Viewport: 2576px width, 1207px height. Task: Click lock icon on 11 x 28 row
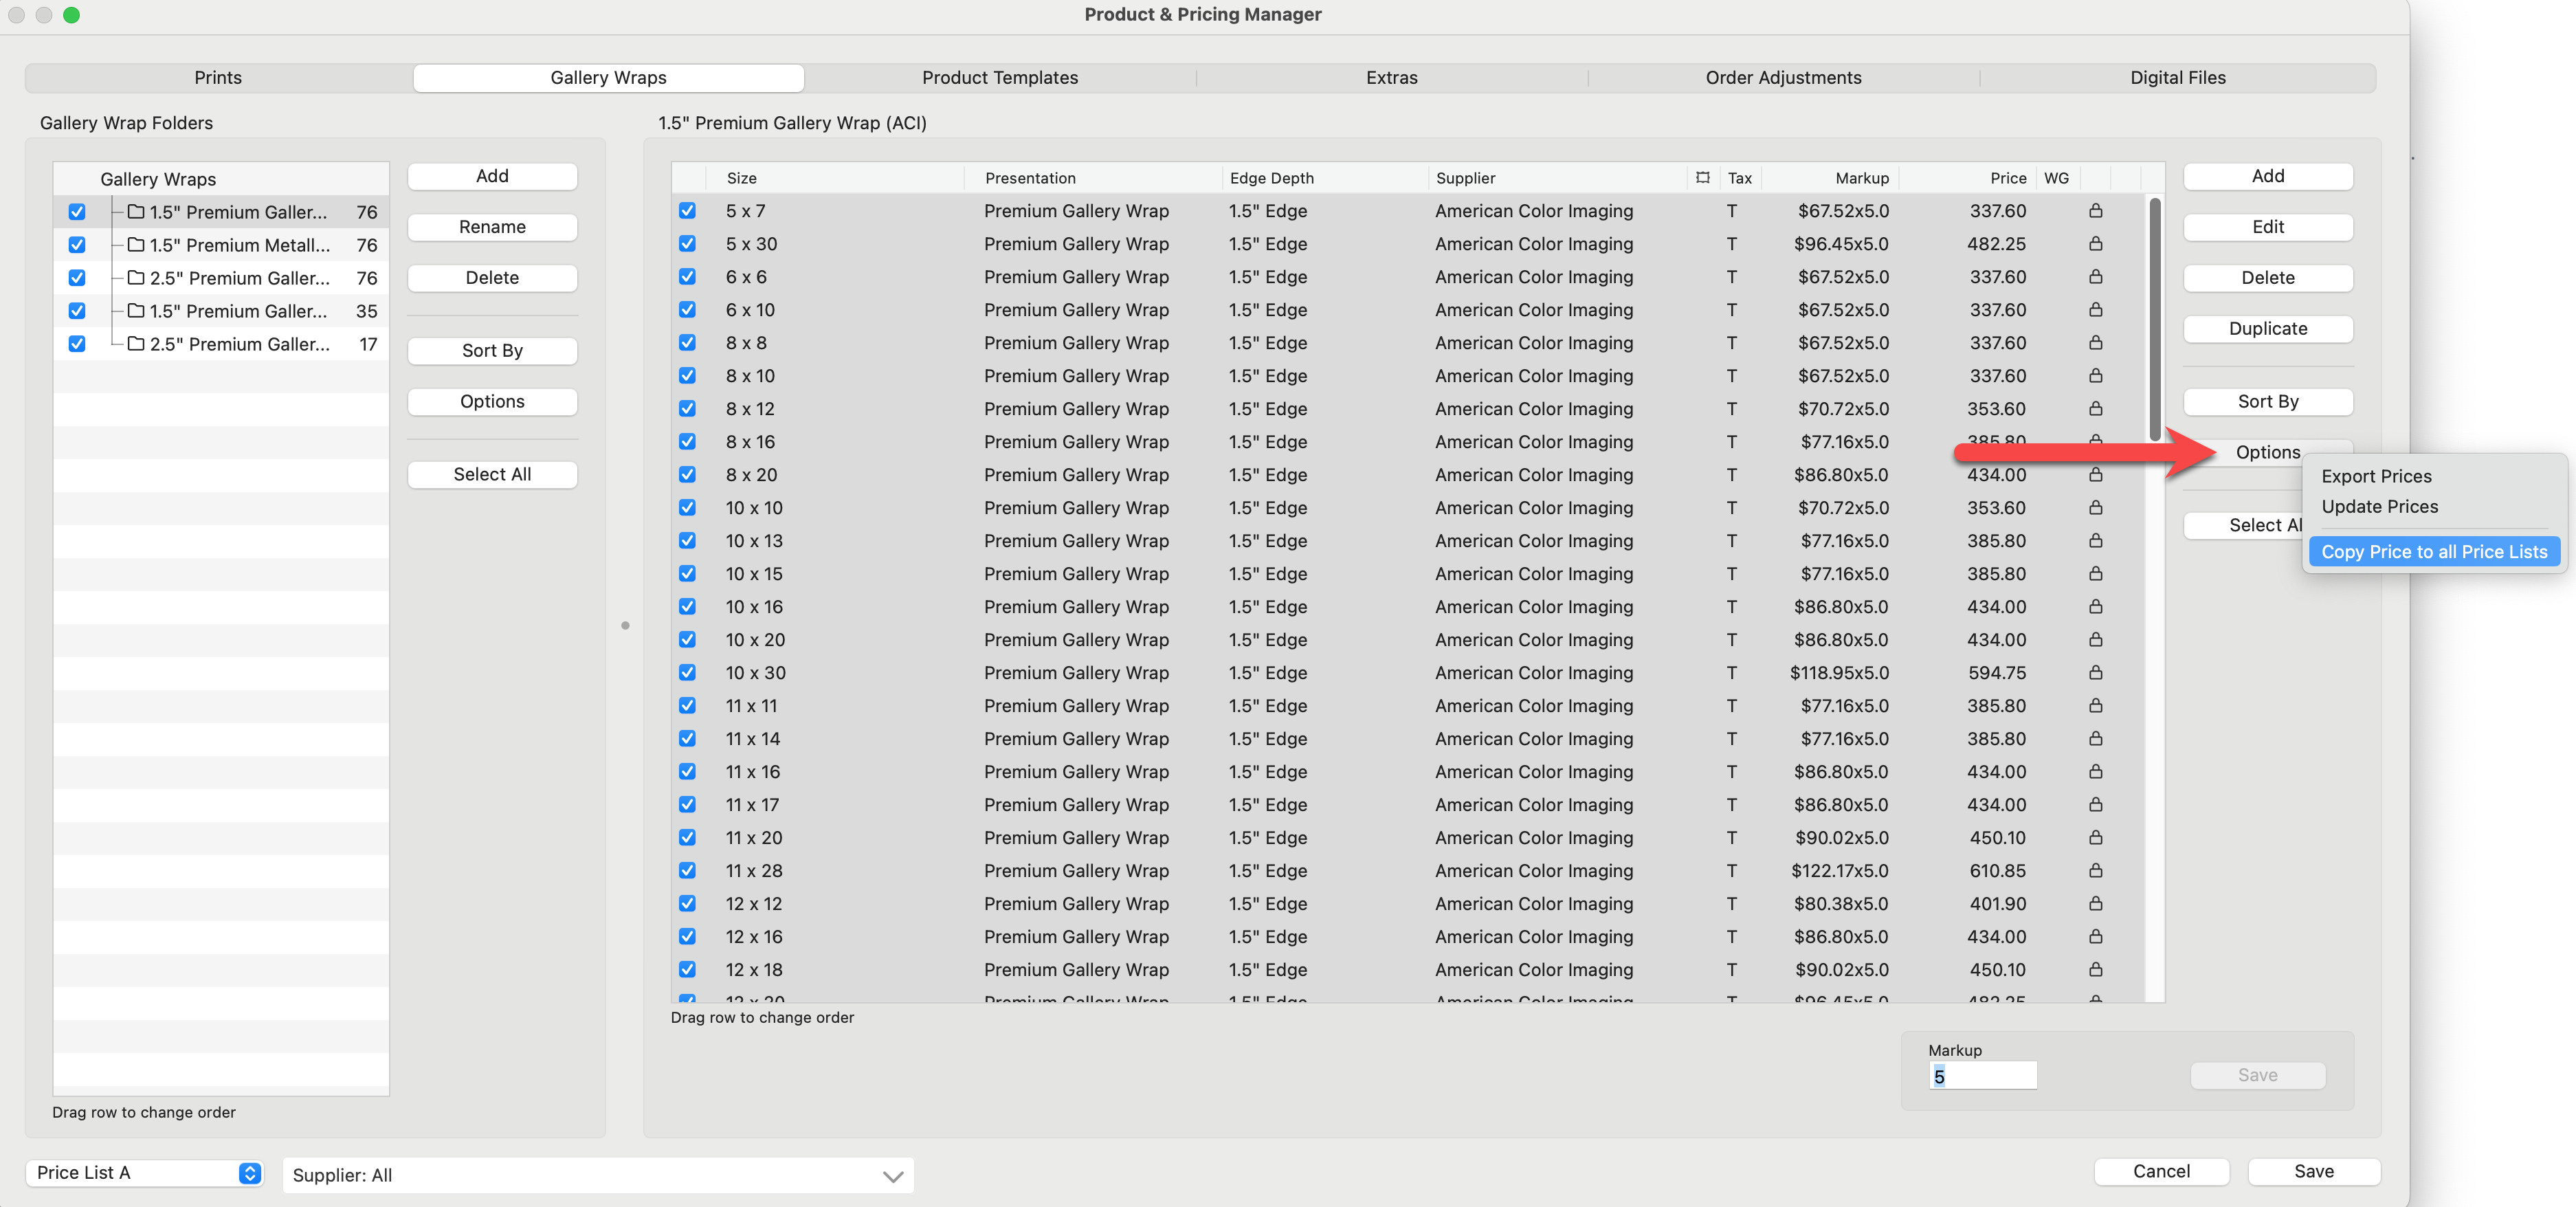coord(2095,871)
